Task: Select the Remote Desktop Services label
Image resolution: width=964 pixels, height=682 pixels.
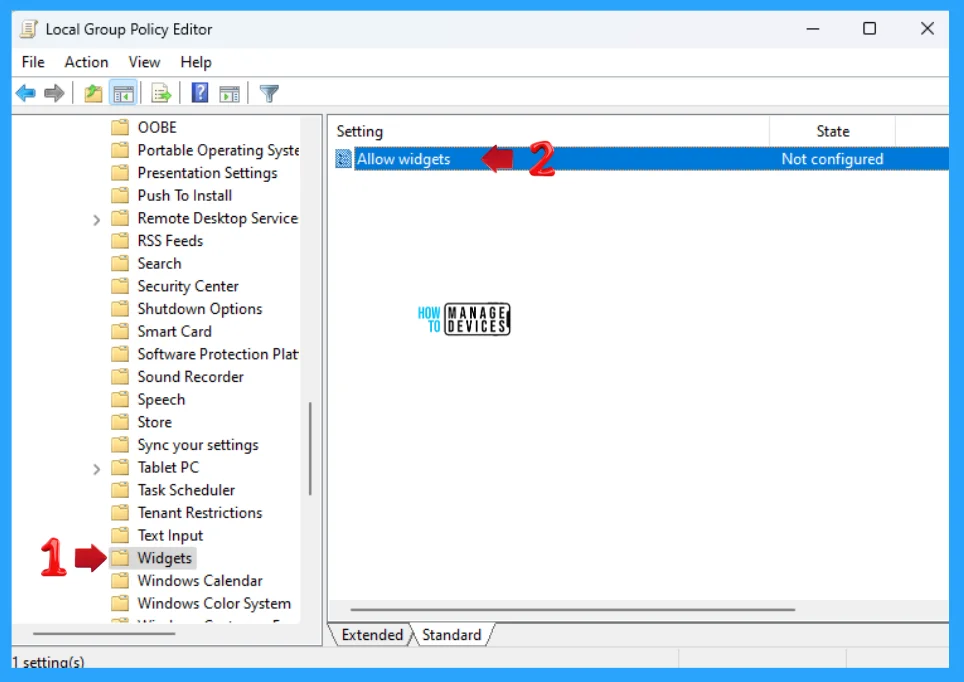Action: click(218, 218)
